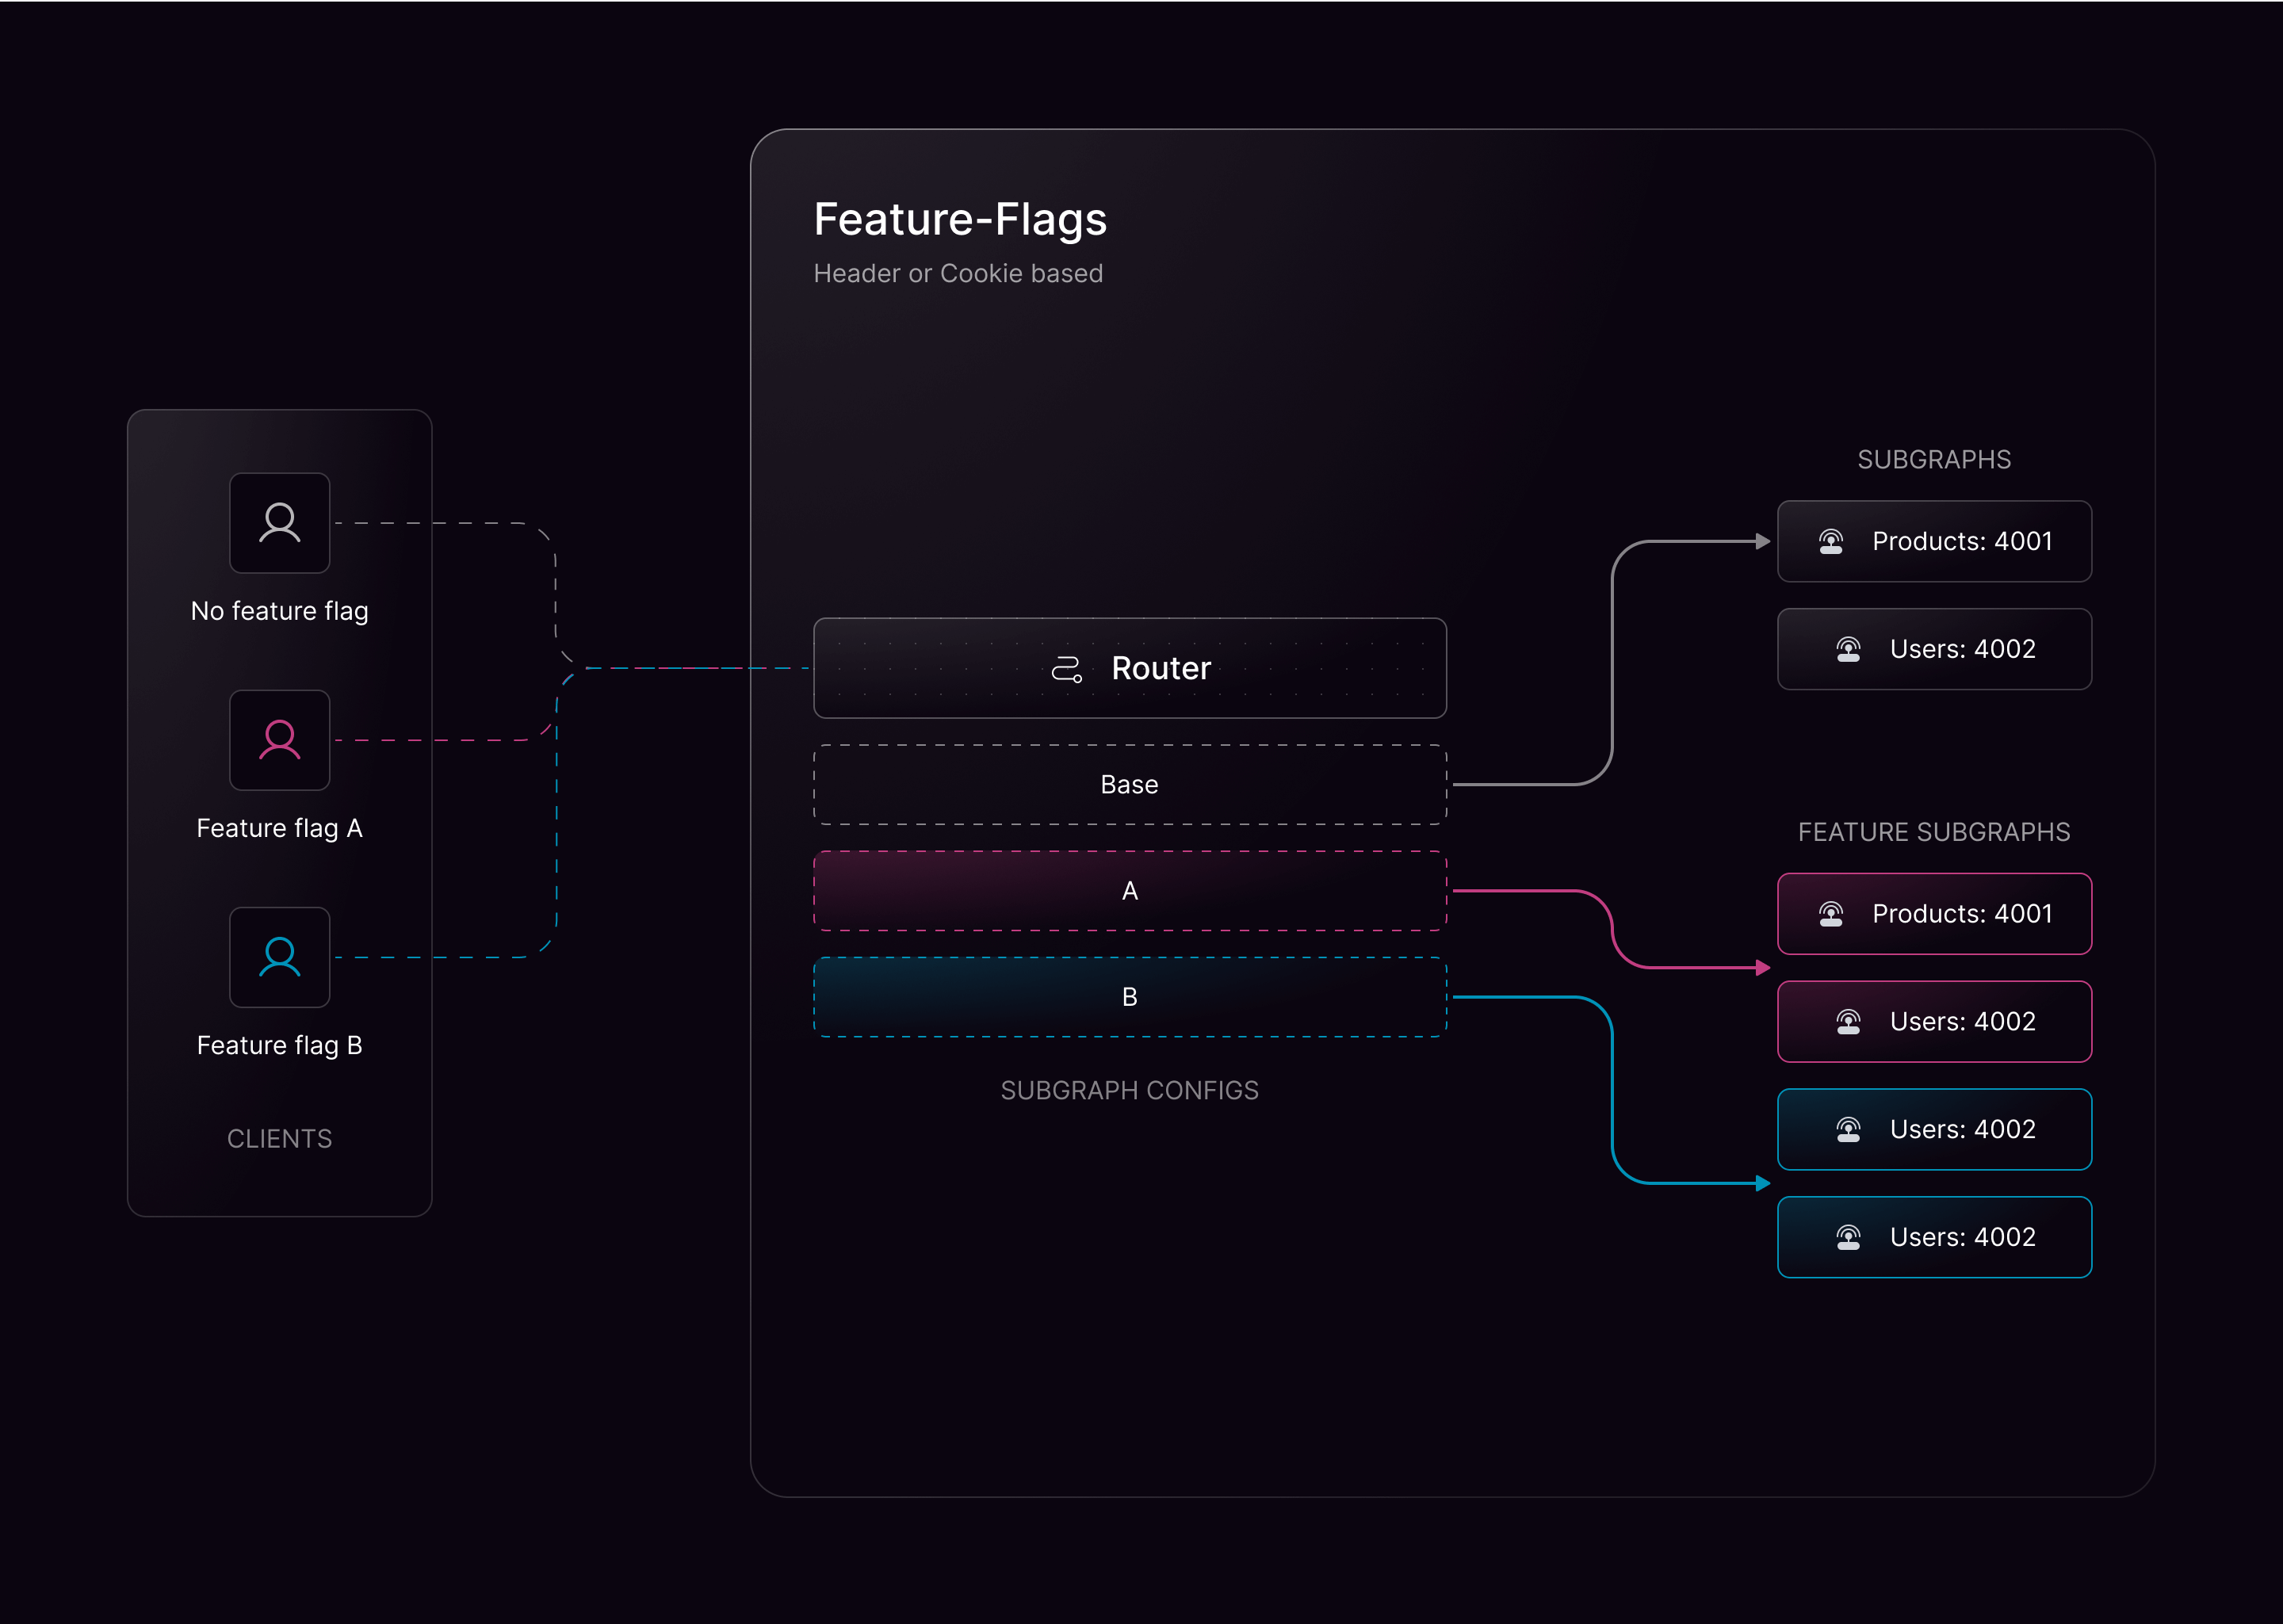Click the SUBGRAPH CONFIGS label

[1129, 1091]
